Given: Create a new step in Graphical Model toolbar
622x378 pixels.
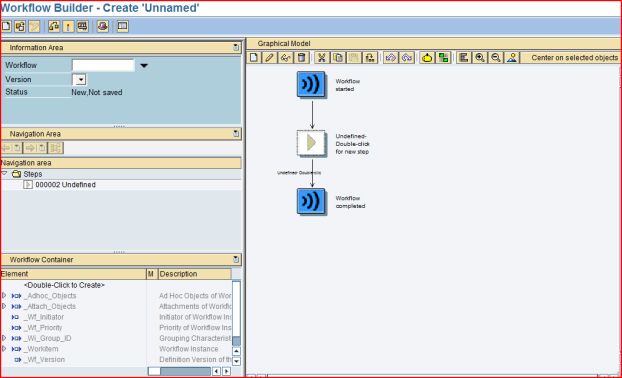Looking at the screenshot, I should [254, 58].
